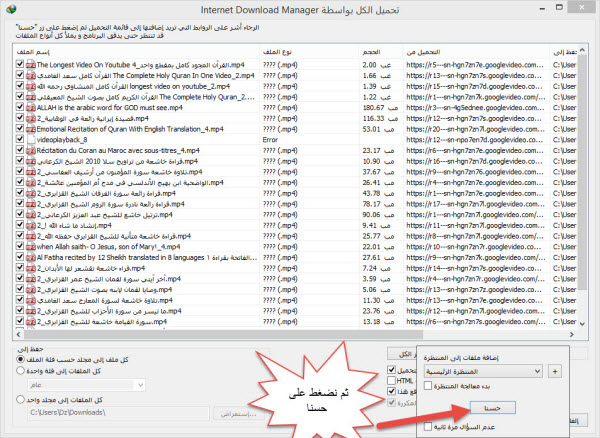This screenshot has height=438, width=600.
Task: Select radio 'كل ملف إلى مجلد حسب فئة الملف'
Action: 20,360
